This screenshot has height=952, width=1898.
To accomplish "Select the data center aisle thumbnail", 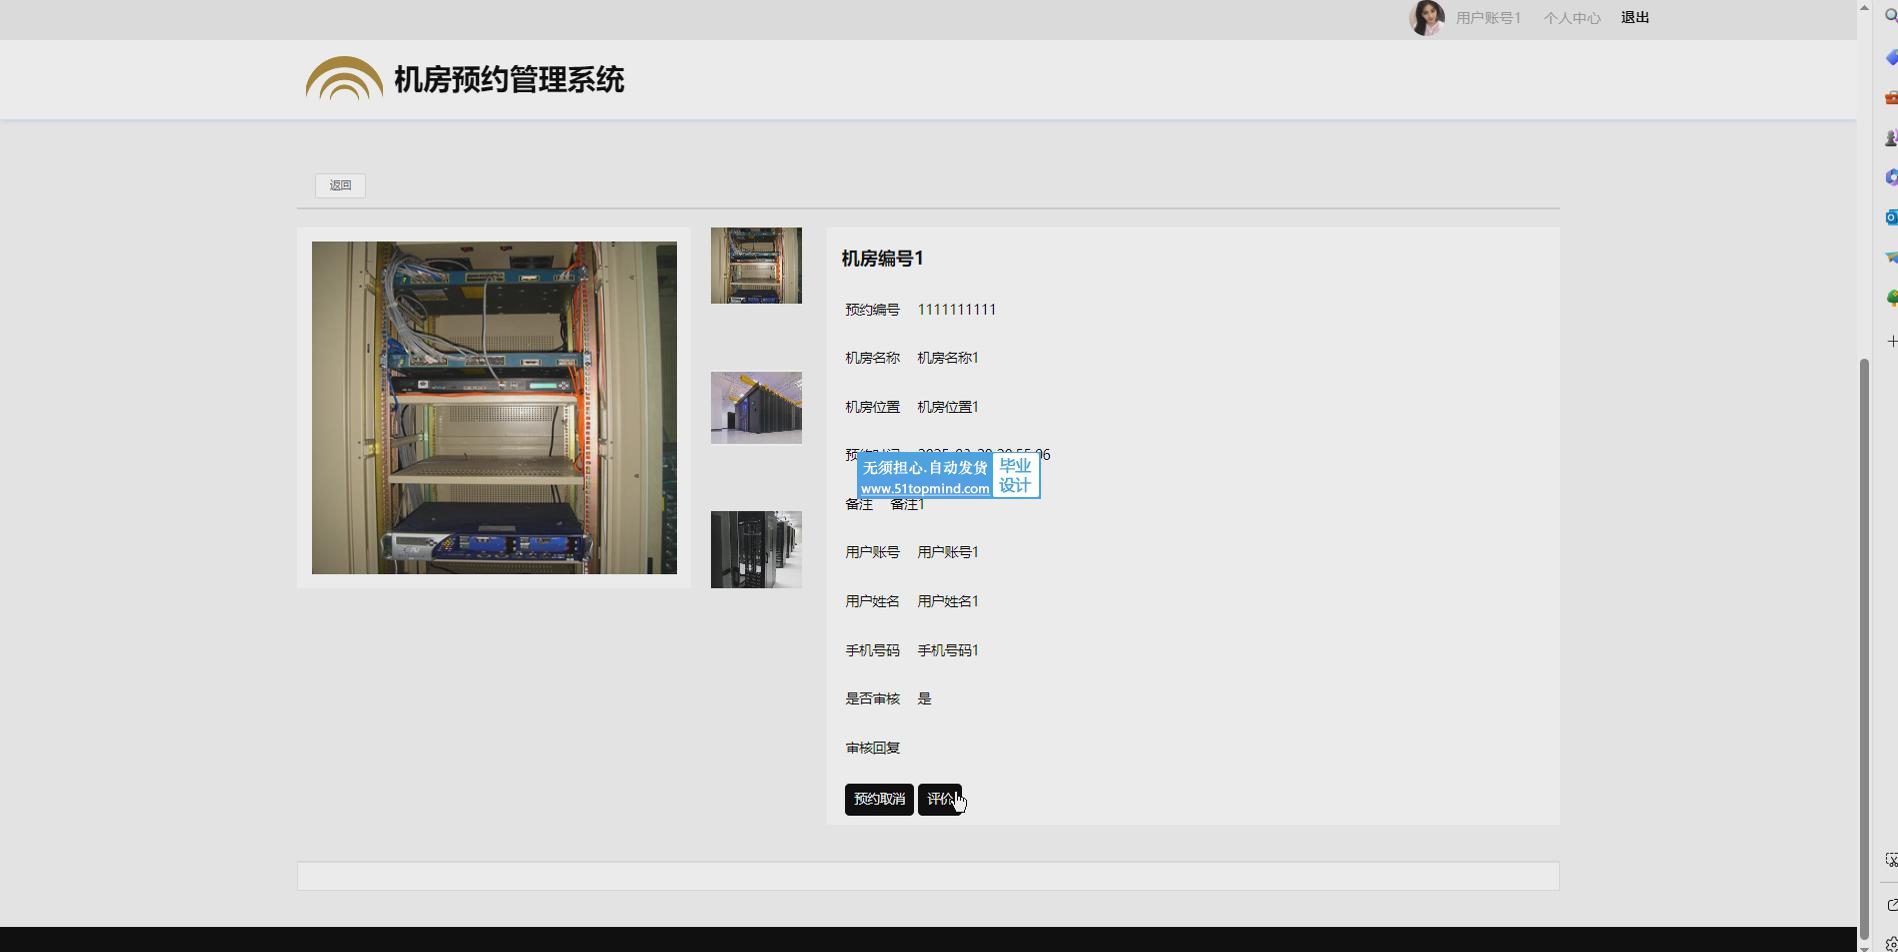I will pos(756,408).
